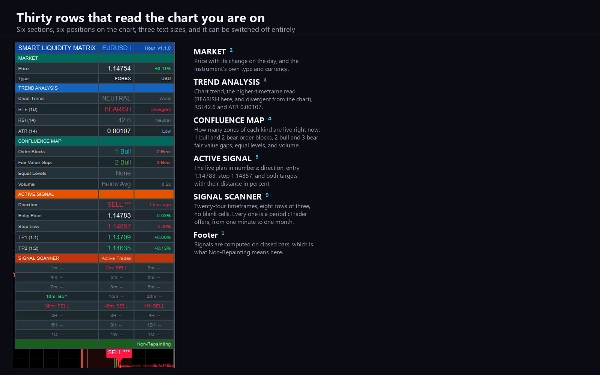Click the green TP1 value 1.14709
This screenshot has height=375, width=600.
pos(119,237)
